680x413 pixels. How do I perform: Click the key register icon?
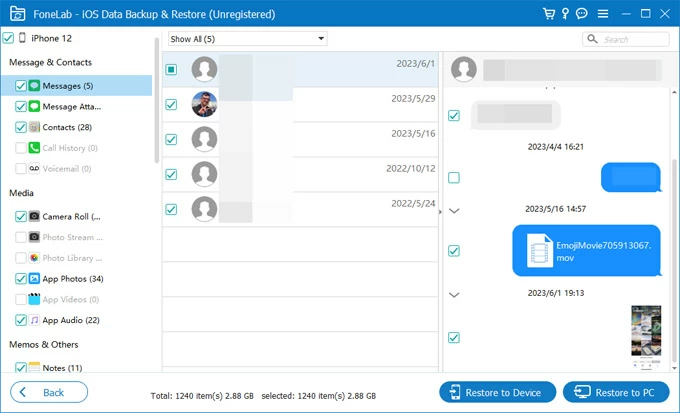566,14
